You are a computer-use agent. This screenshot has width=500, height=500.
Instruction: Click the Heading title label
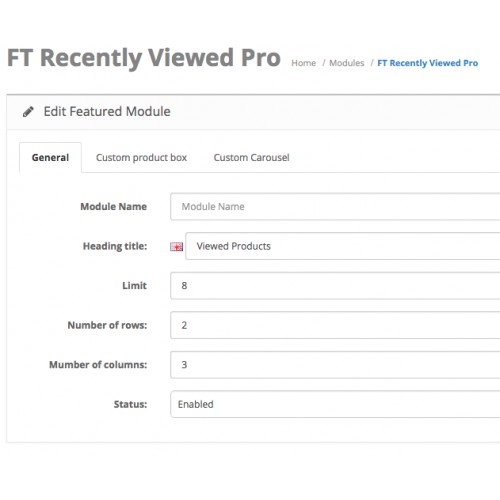(115, 246)
